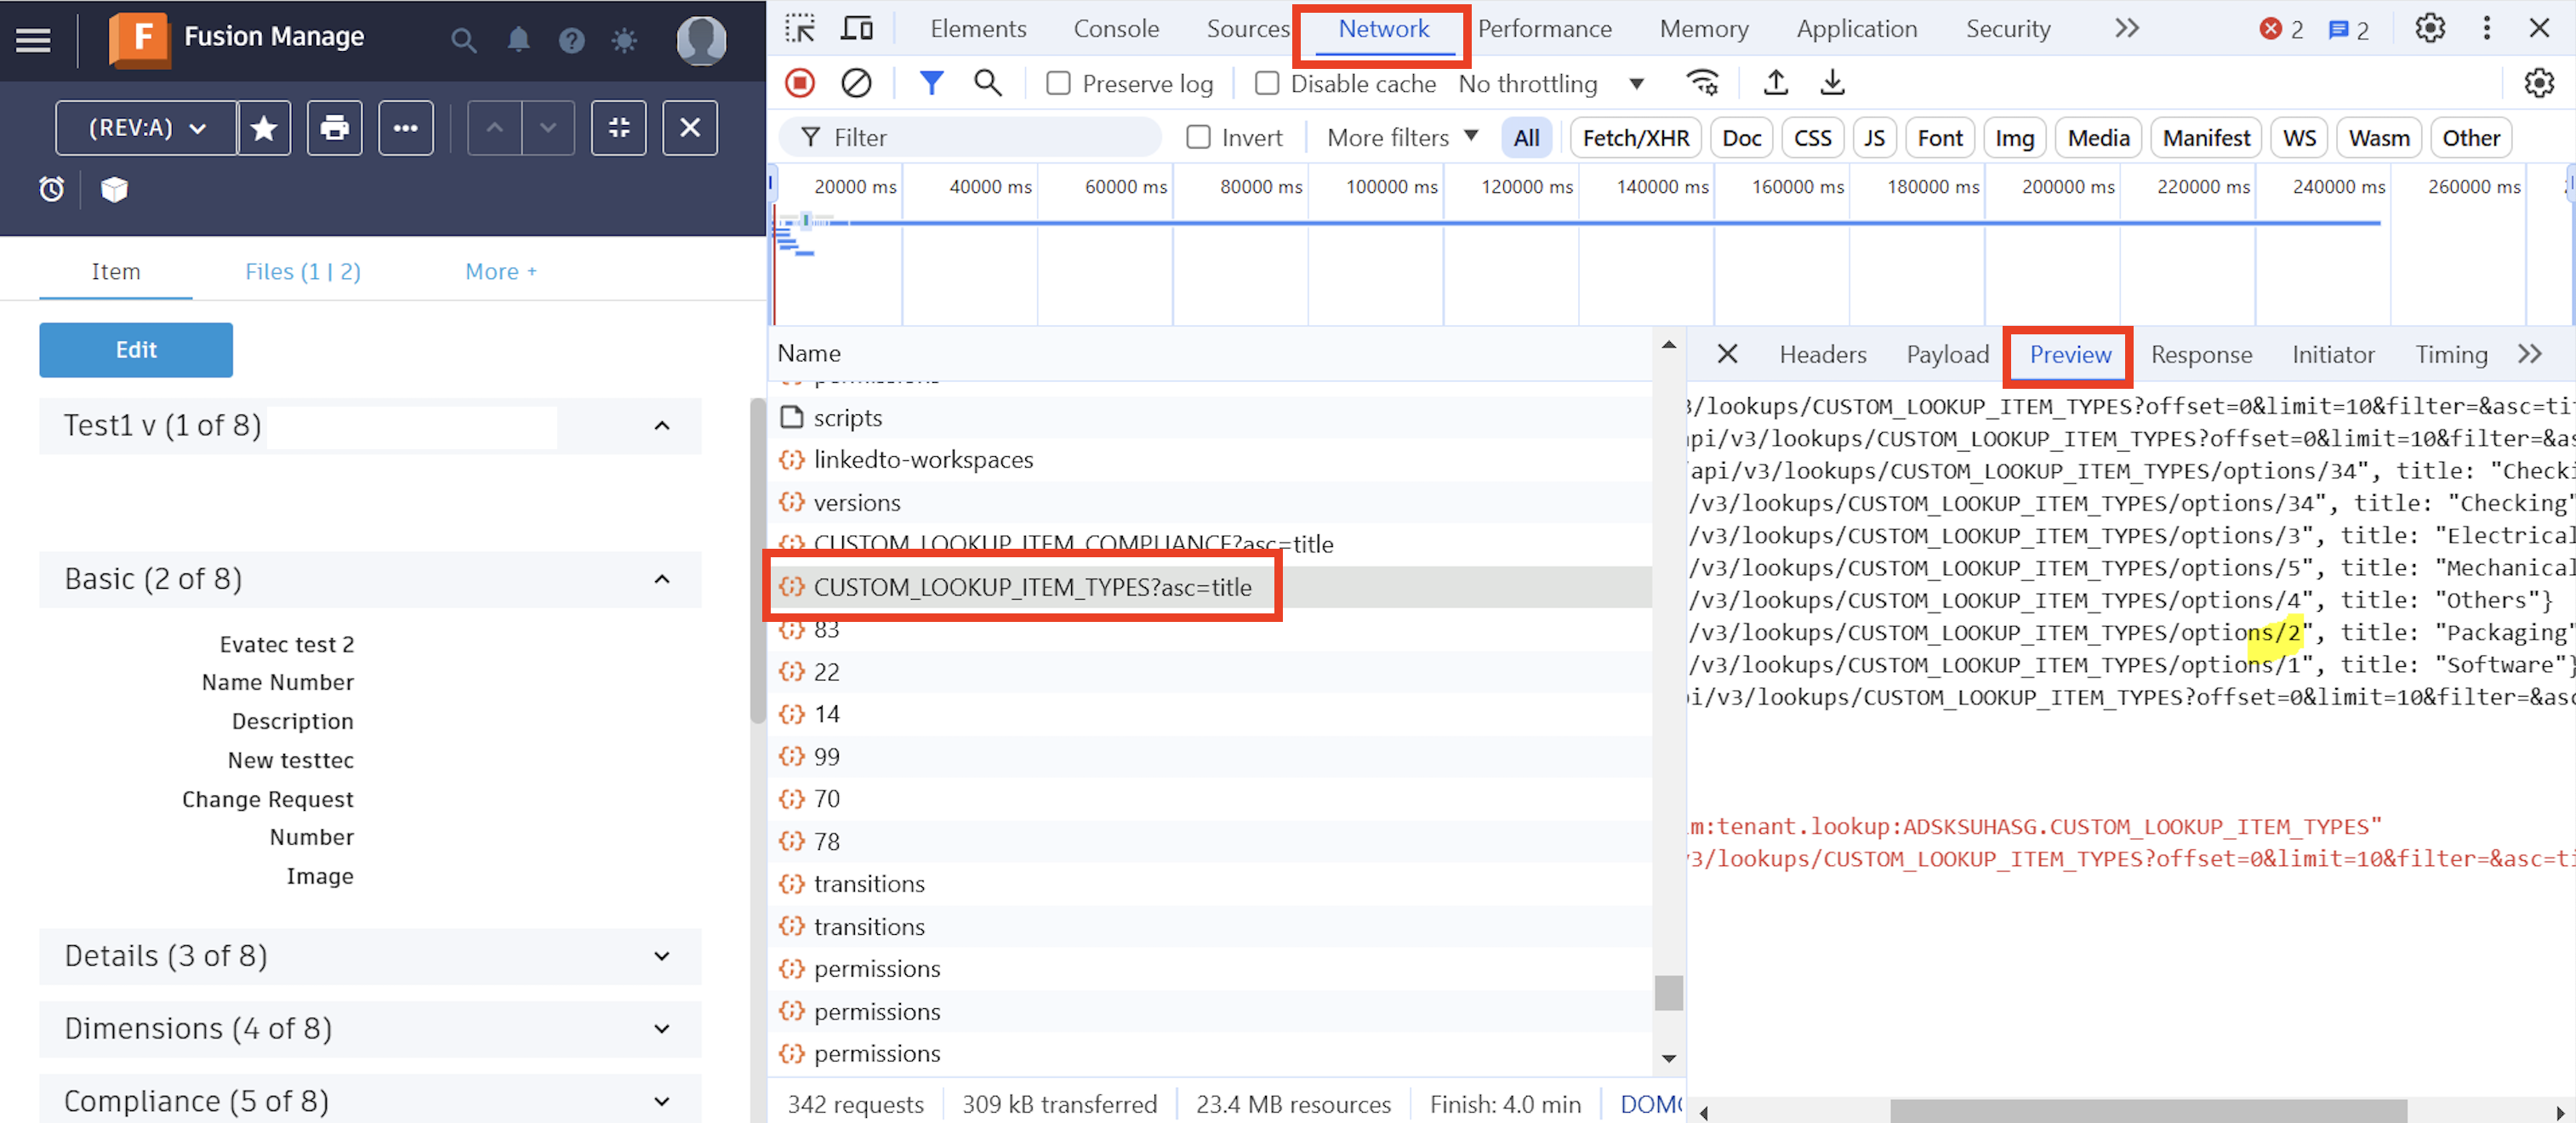Toggle the network filter funnel icon

click(x=931, y=83)
